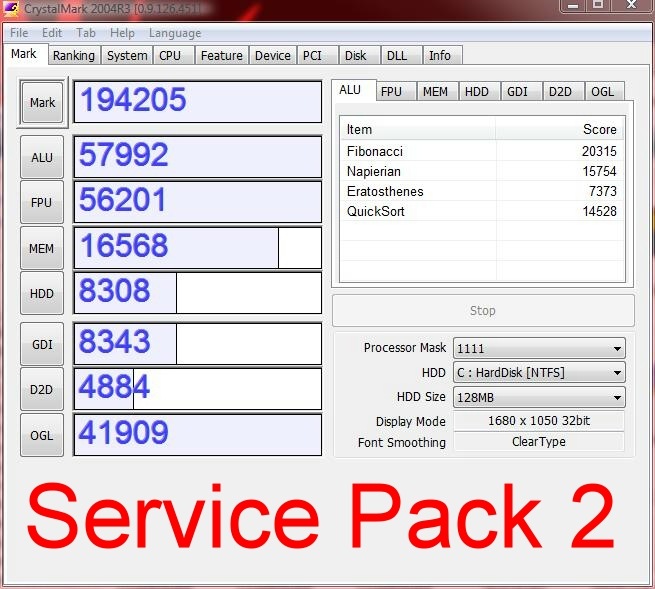The height and width of the screenshot is (589, 655).
Task: Start the OGL benchmark button
Action: point(42,434)
